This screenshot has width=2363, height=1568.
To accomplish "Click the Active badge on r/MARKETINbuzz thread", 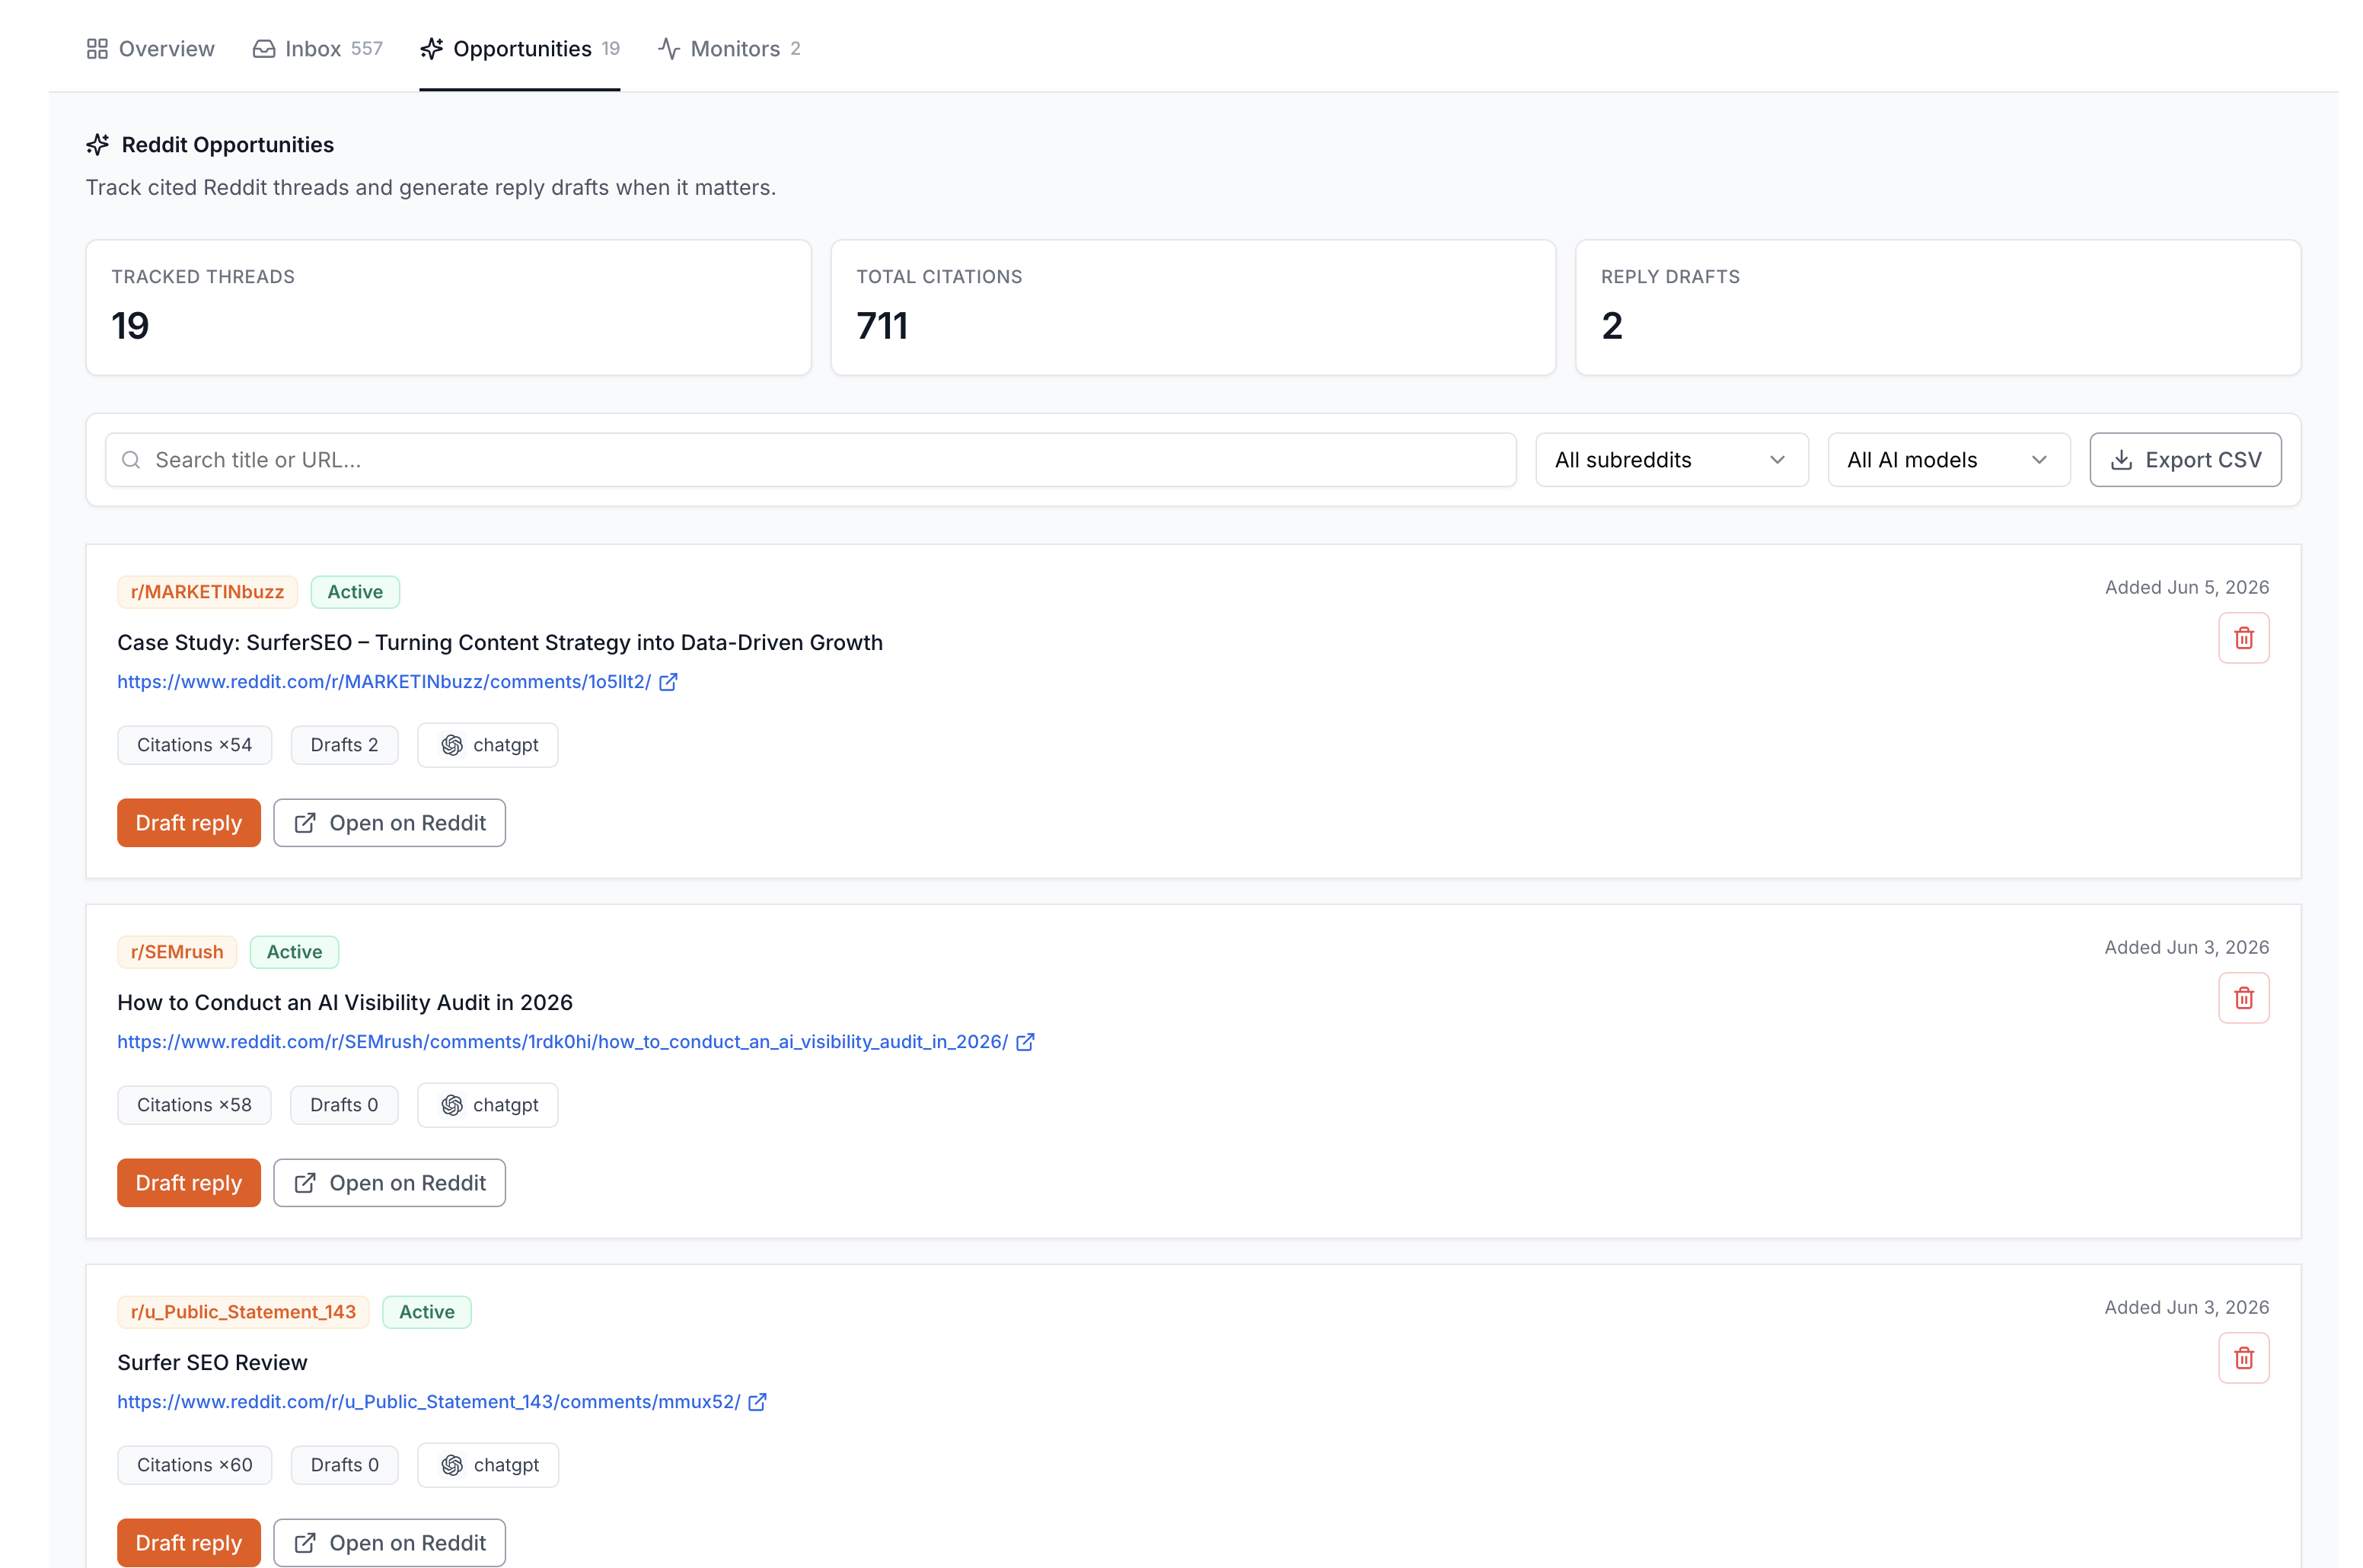I will [x=355, y=592].
